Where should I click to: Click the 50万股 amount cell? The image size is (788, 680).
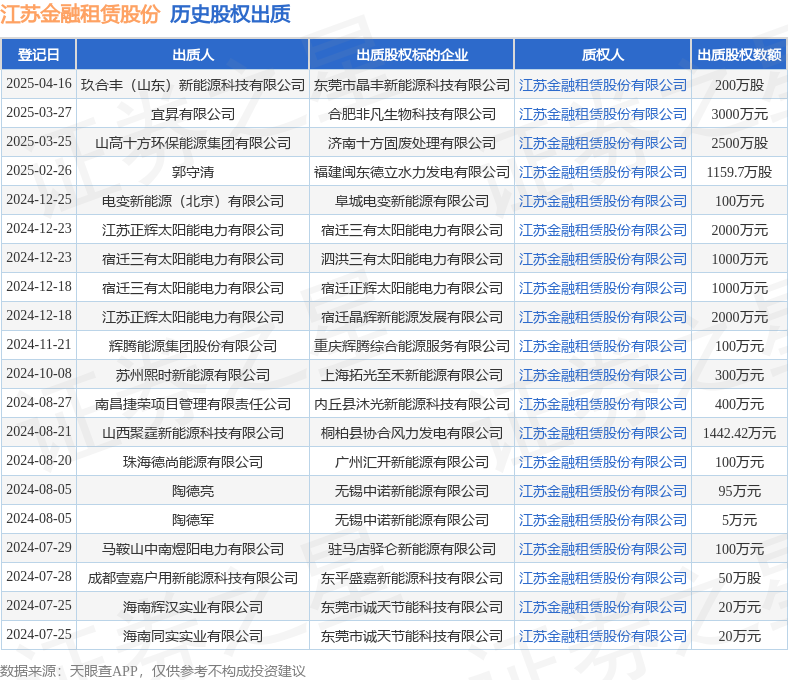click(739, 578)
